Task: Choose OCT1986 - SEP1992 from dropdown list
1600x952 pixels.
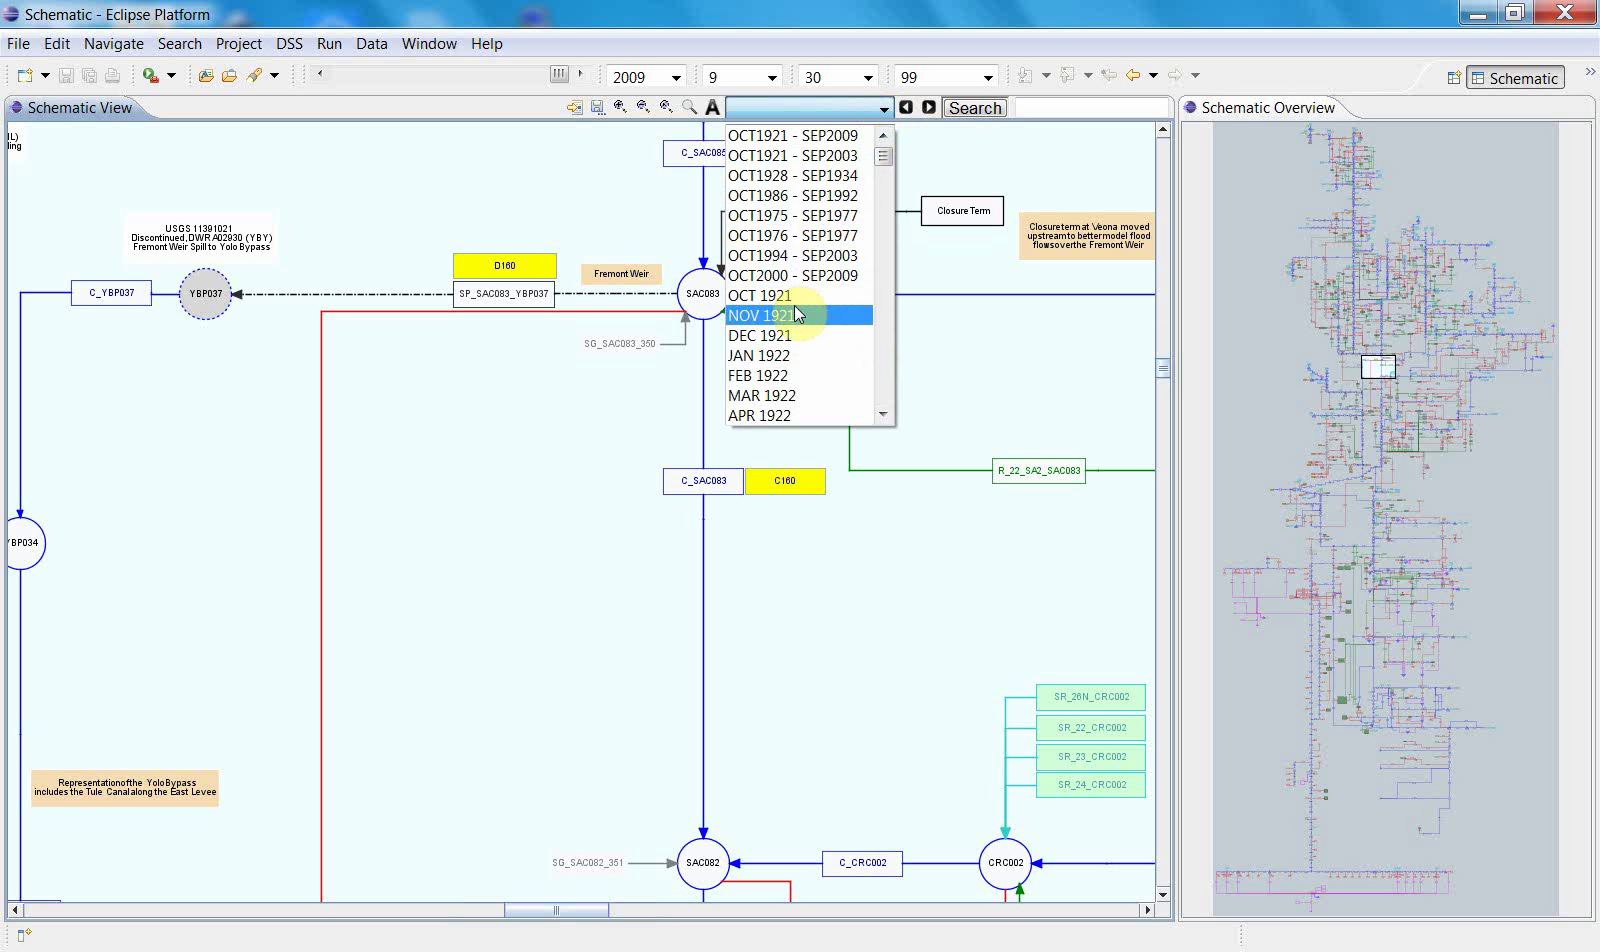Action: pos(800,196)
